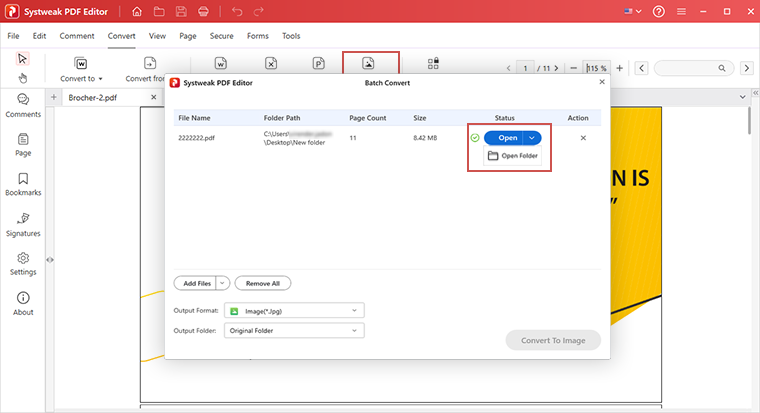Viewport: 760px width, 413px height.
Task: Open the Tools menu
Action: [x=291, y=36]
